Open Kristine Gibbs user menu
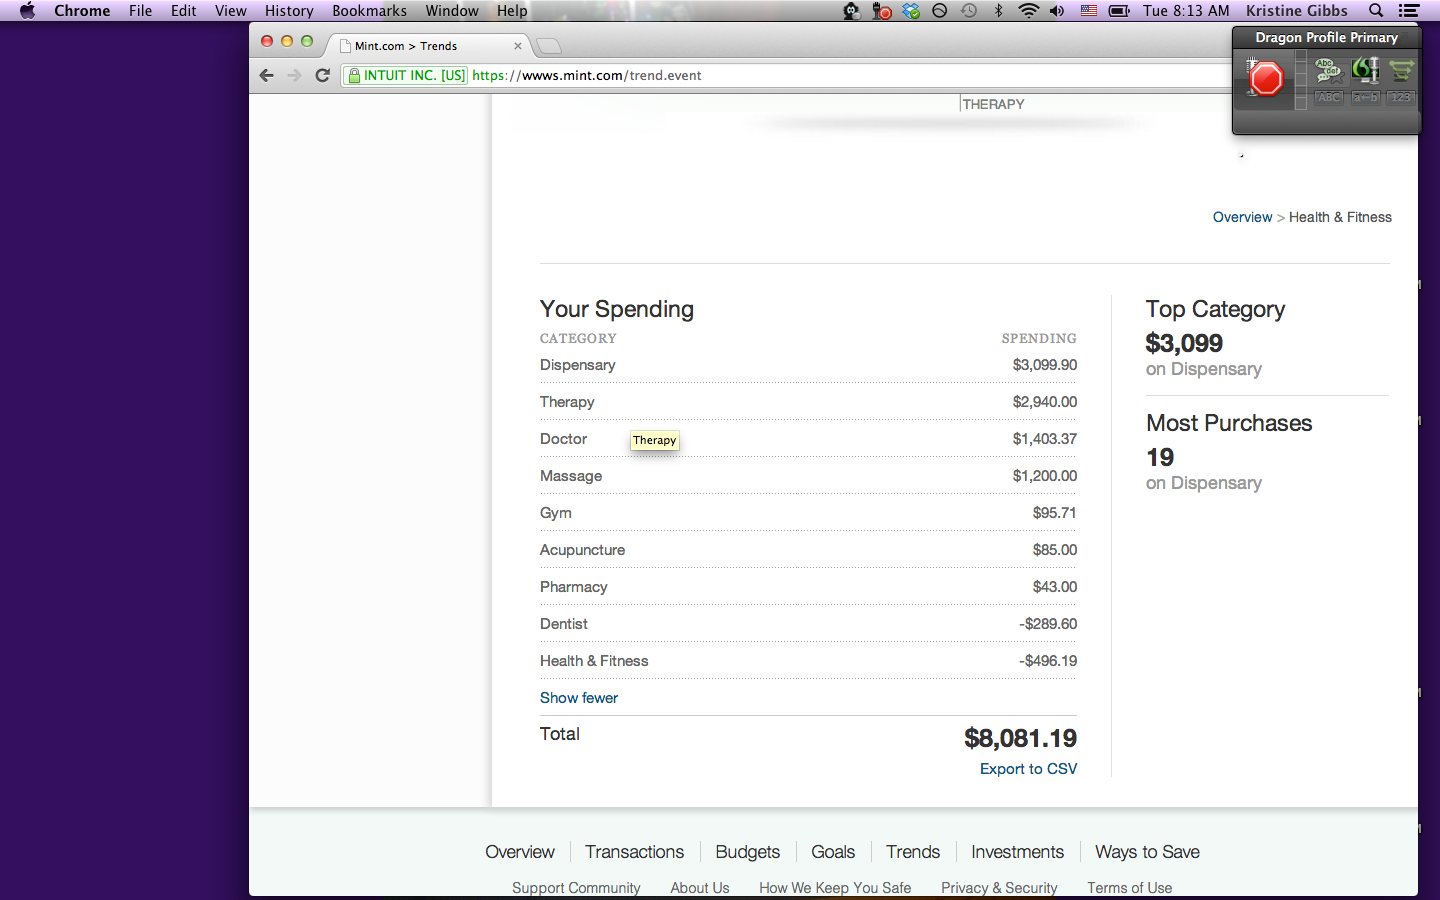Image resolution: width=1440 pixels, height=900 pixels. (x=1296, y=11)
